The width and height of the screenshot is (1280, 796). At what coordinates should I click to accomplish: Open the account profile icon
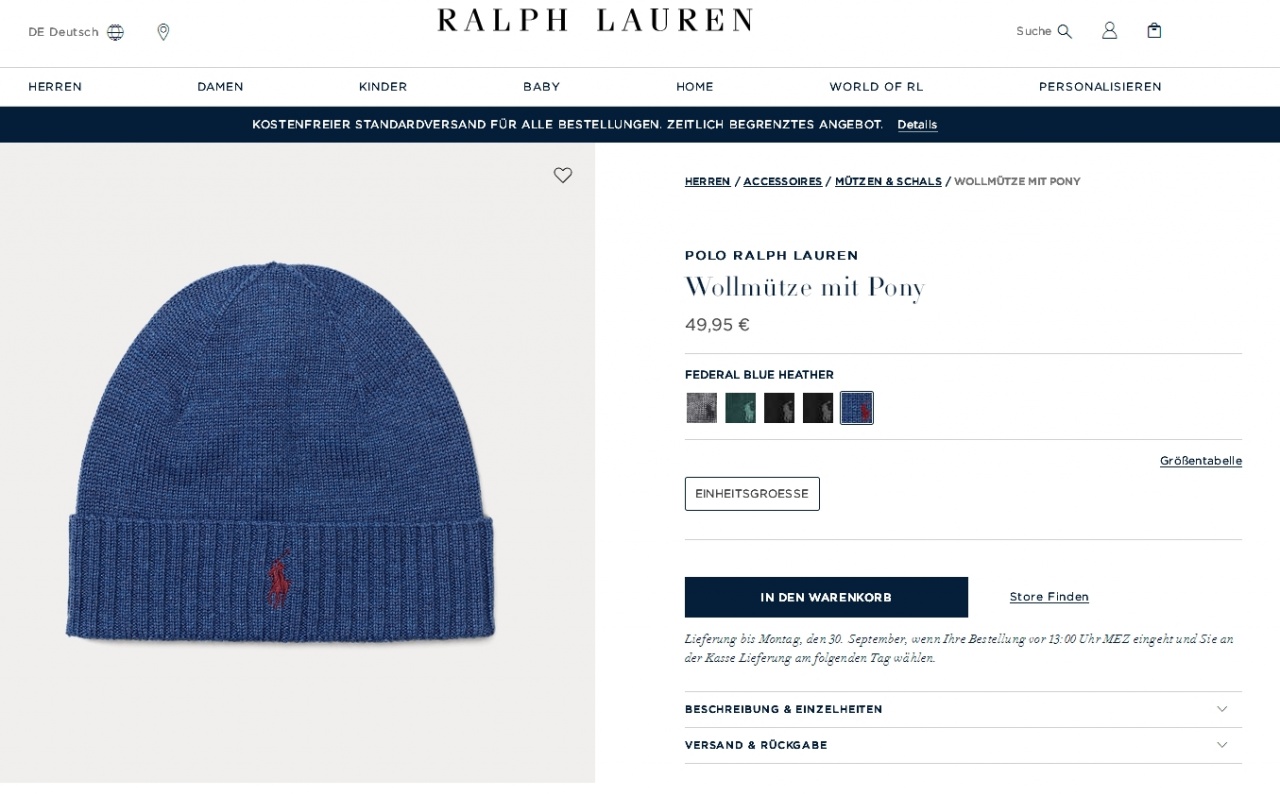(1109, 31)
